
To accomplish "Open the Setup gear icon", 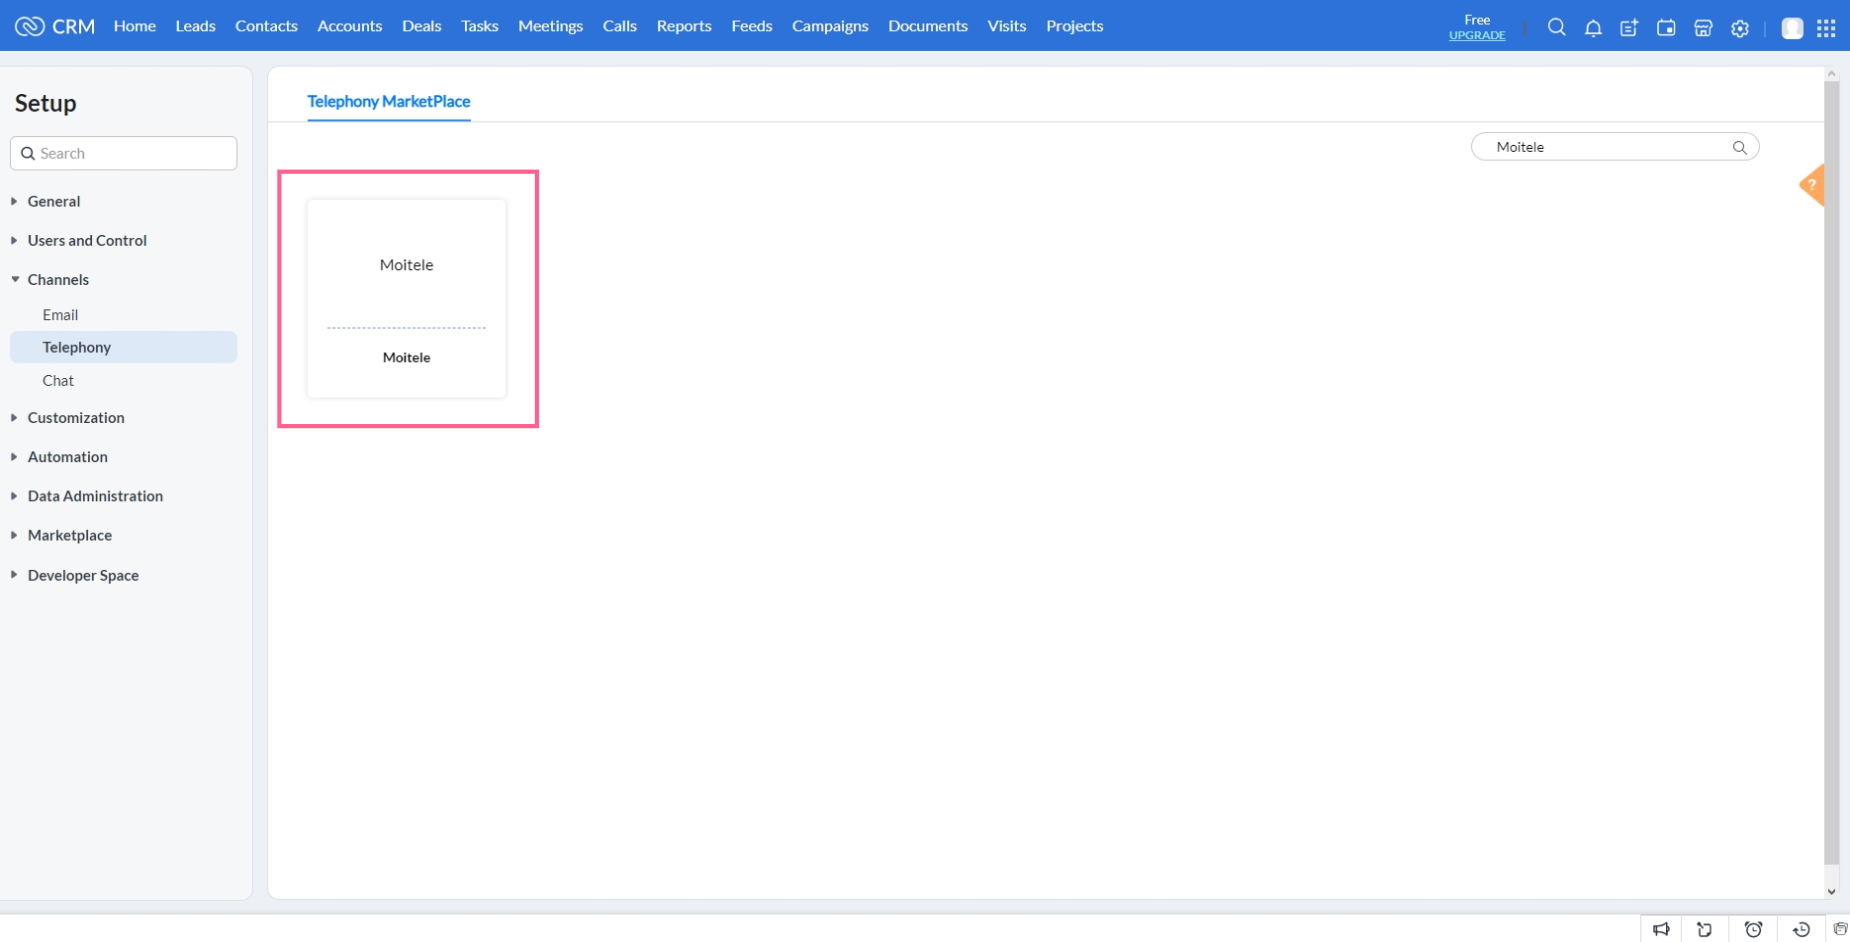I will coord(1740,28).
